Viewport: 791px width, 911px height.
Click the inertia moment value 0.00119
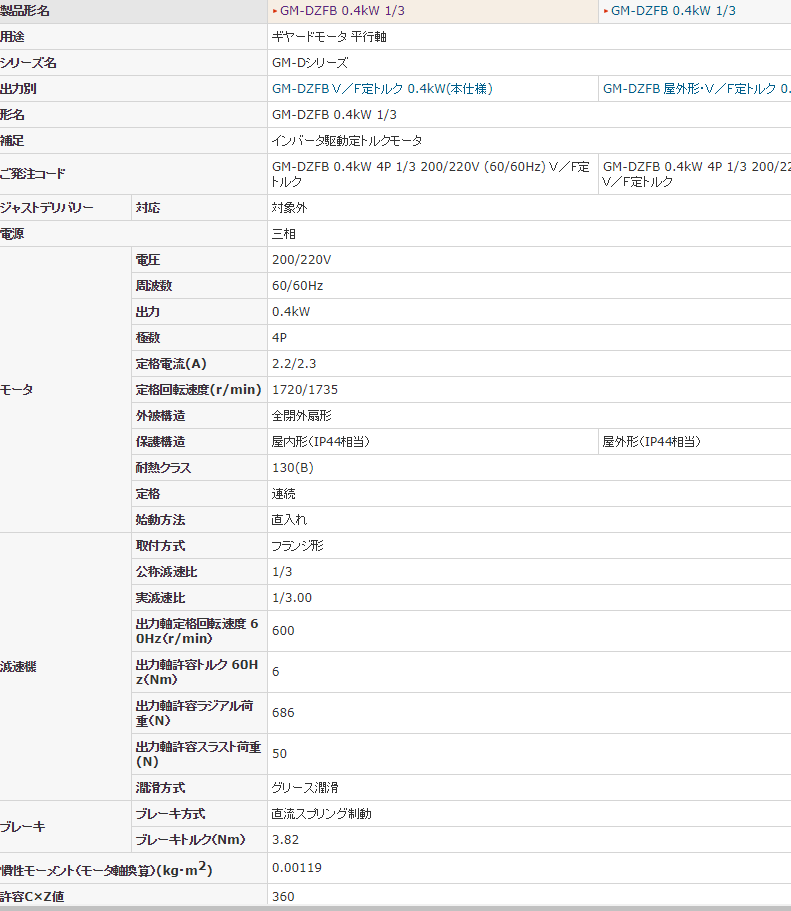[x=297, y=868]
